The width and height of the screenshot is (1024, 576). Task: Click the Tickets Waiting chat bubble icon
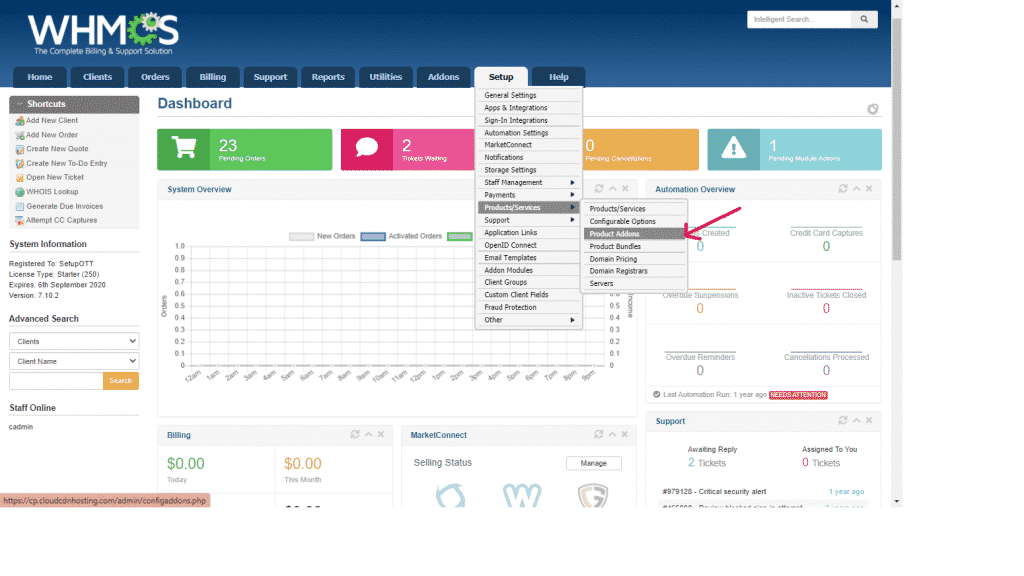click(367, 149)
